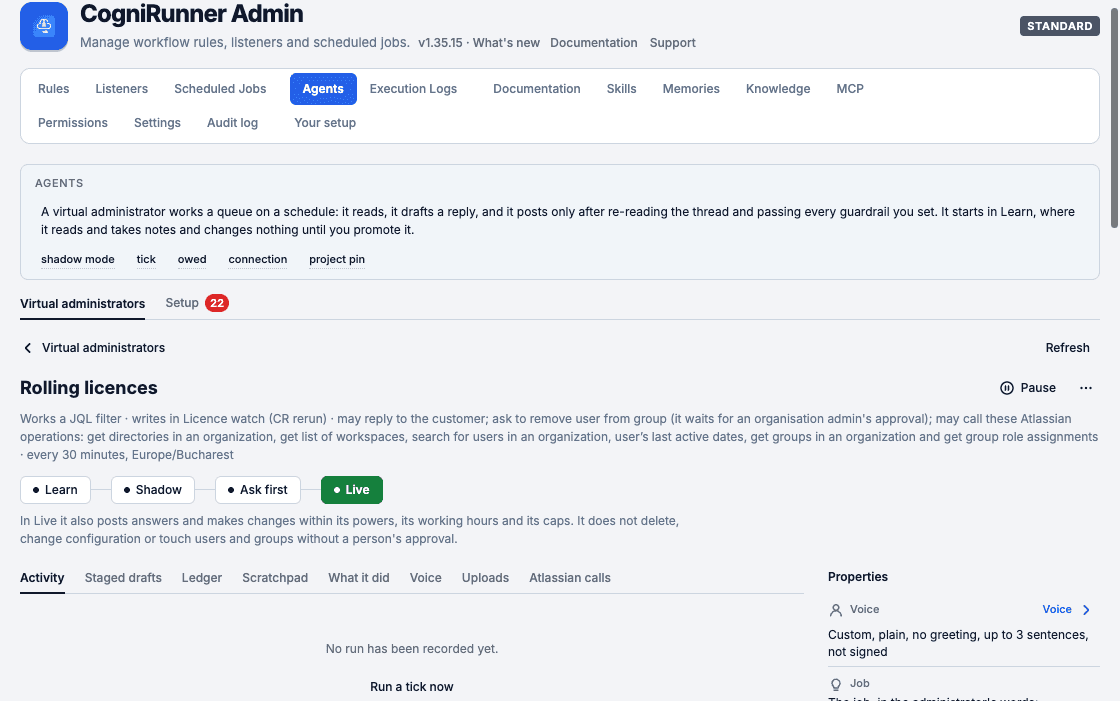Image resolution: width=1120 pixels, height=701 pixels.
Task: Open the Scratchpad tab
Action: (275, 578)
